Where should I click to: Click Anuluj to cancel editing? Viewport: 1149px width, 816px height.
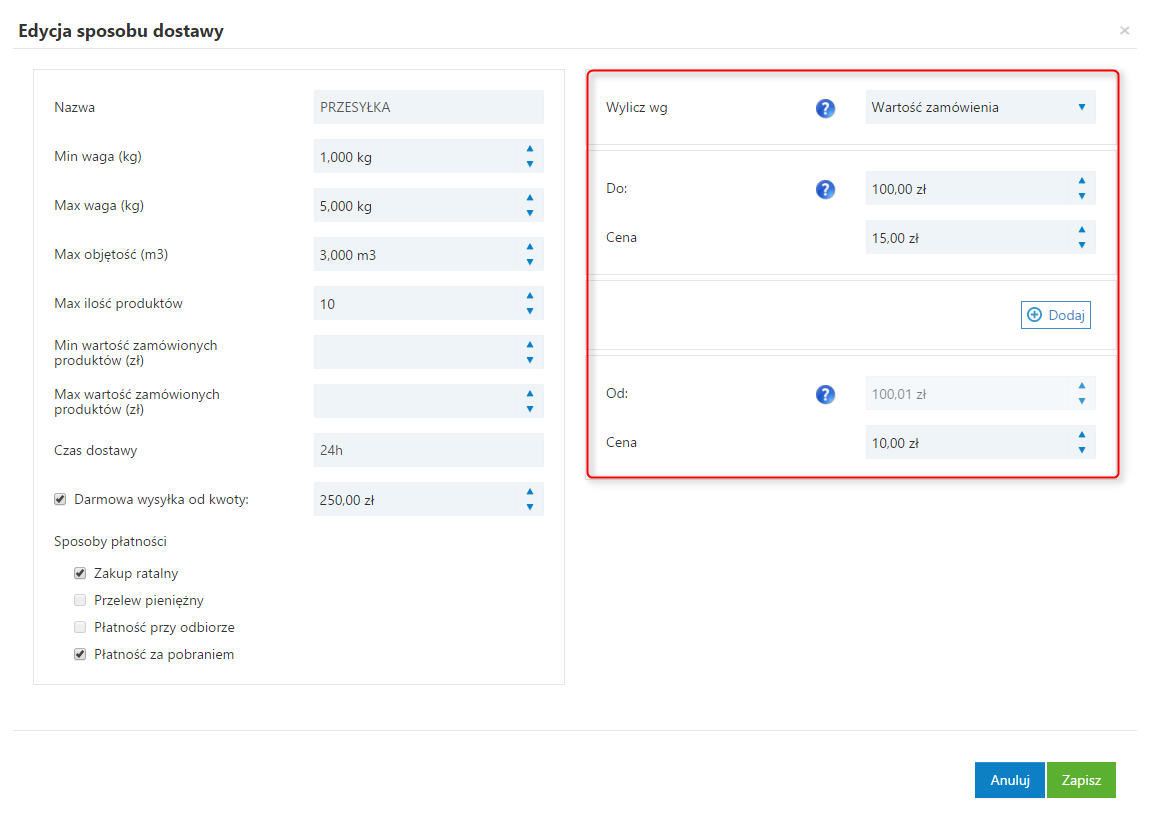[1010, 780]
